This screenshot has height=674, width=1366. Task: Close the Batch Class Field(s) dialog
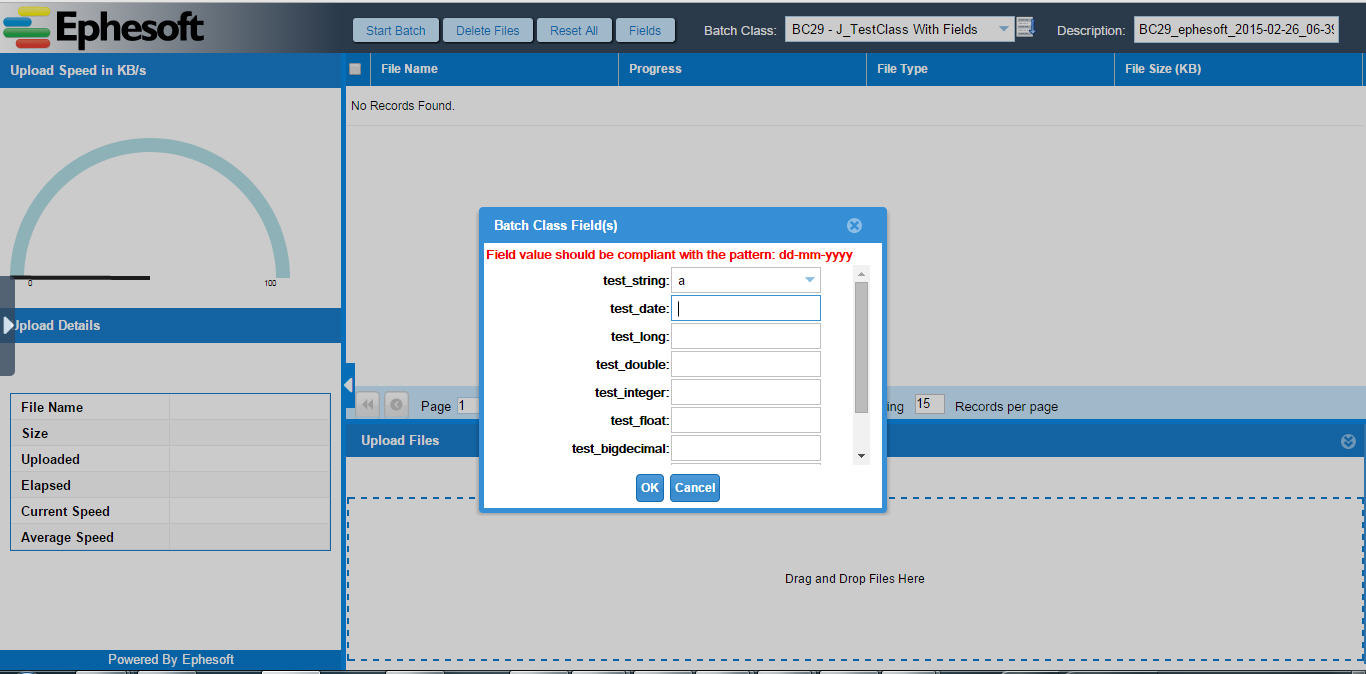(854, 226)
